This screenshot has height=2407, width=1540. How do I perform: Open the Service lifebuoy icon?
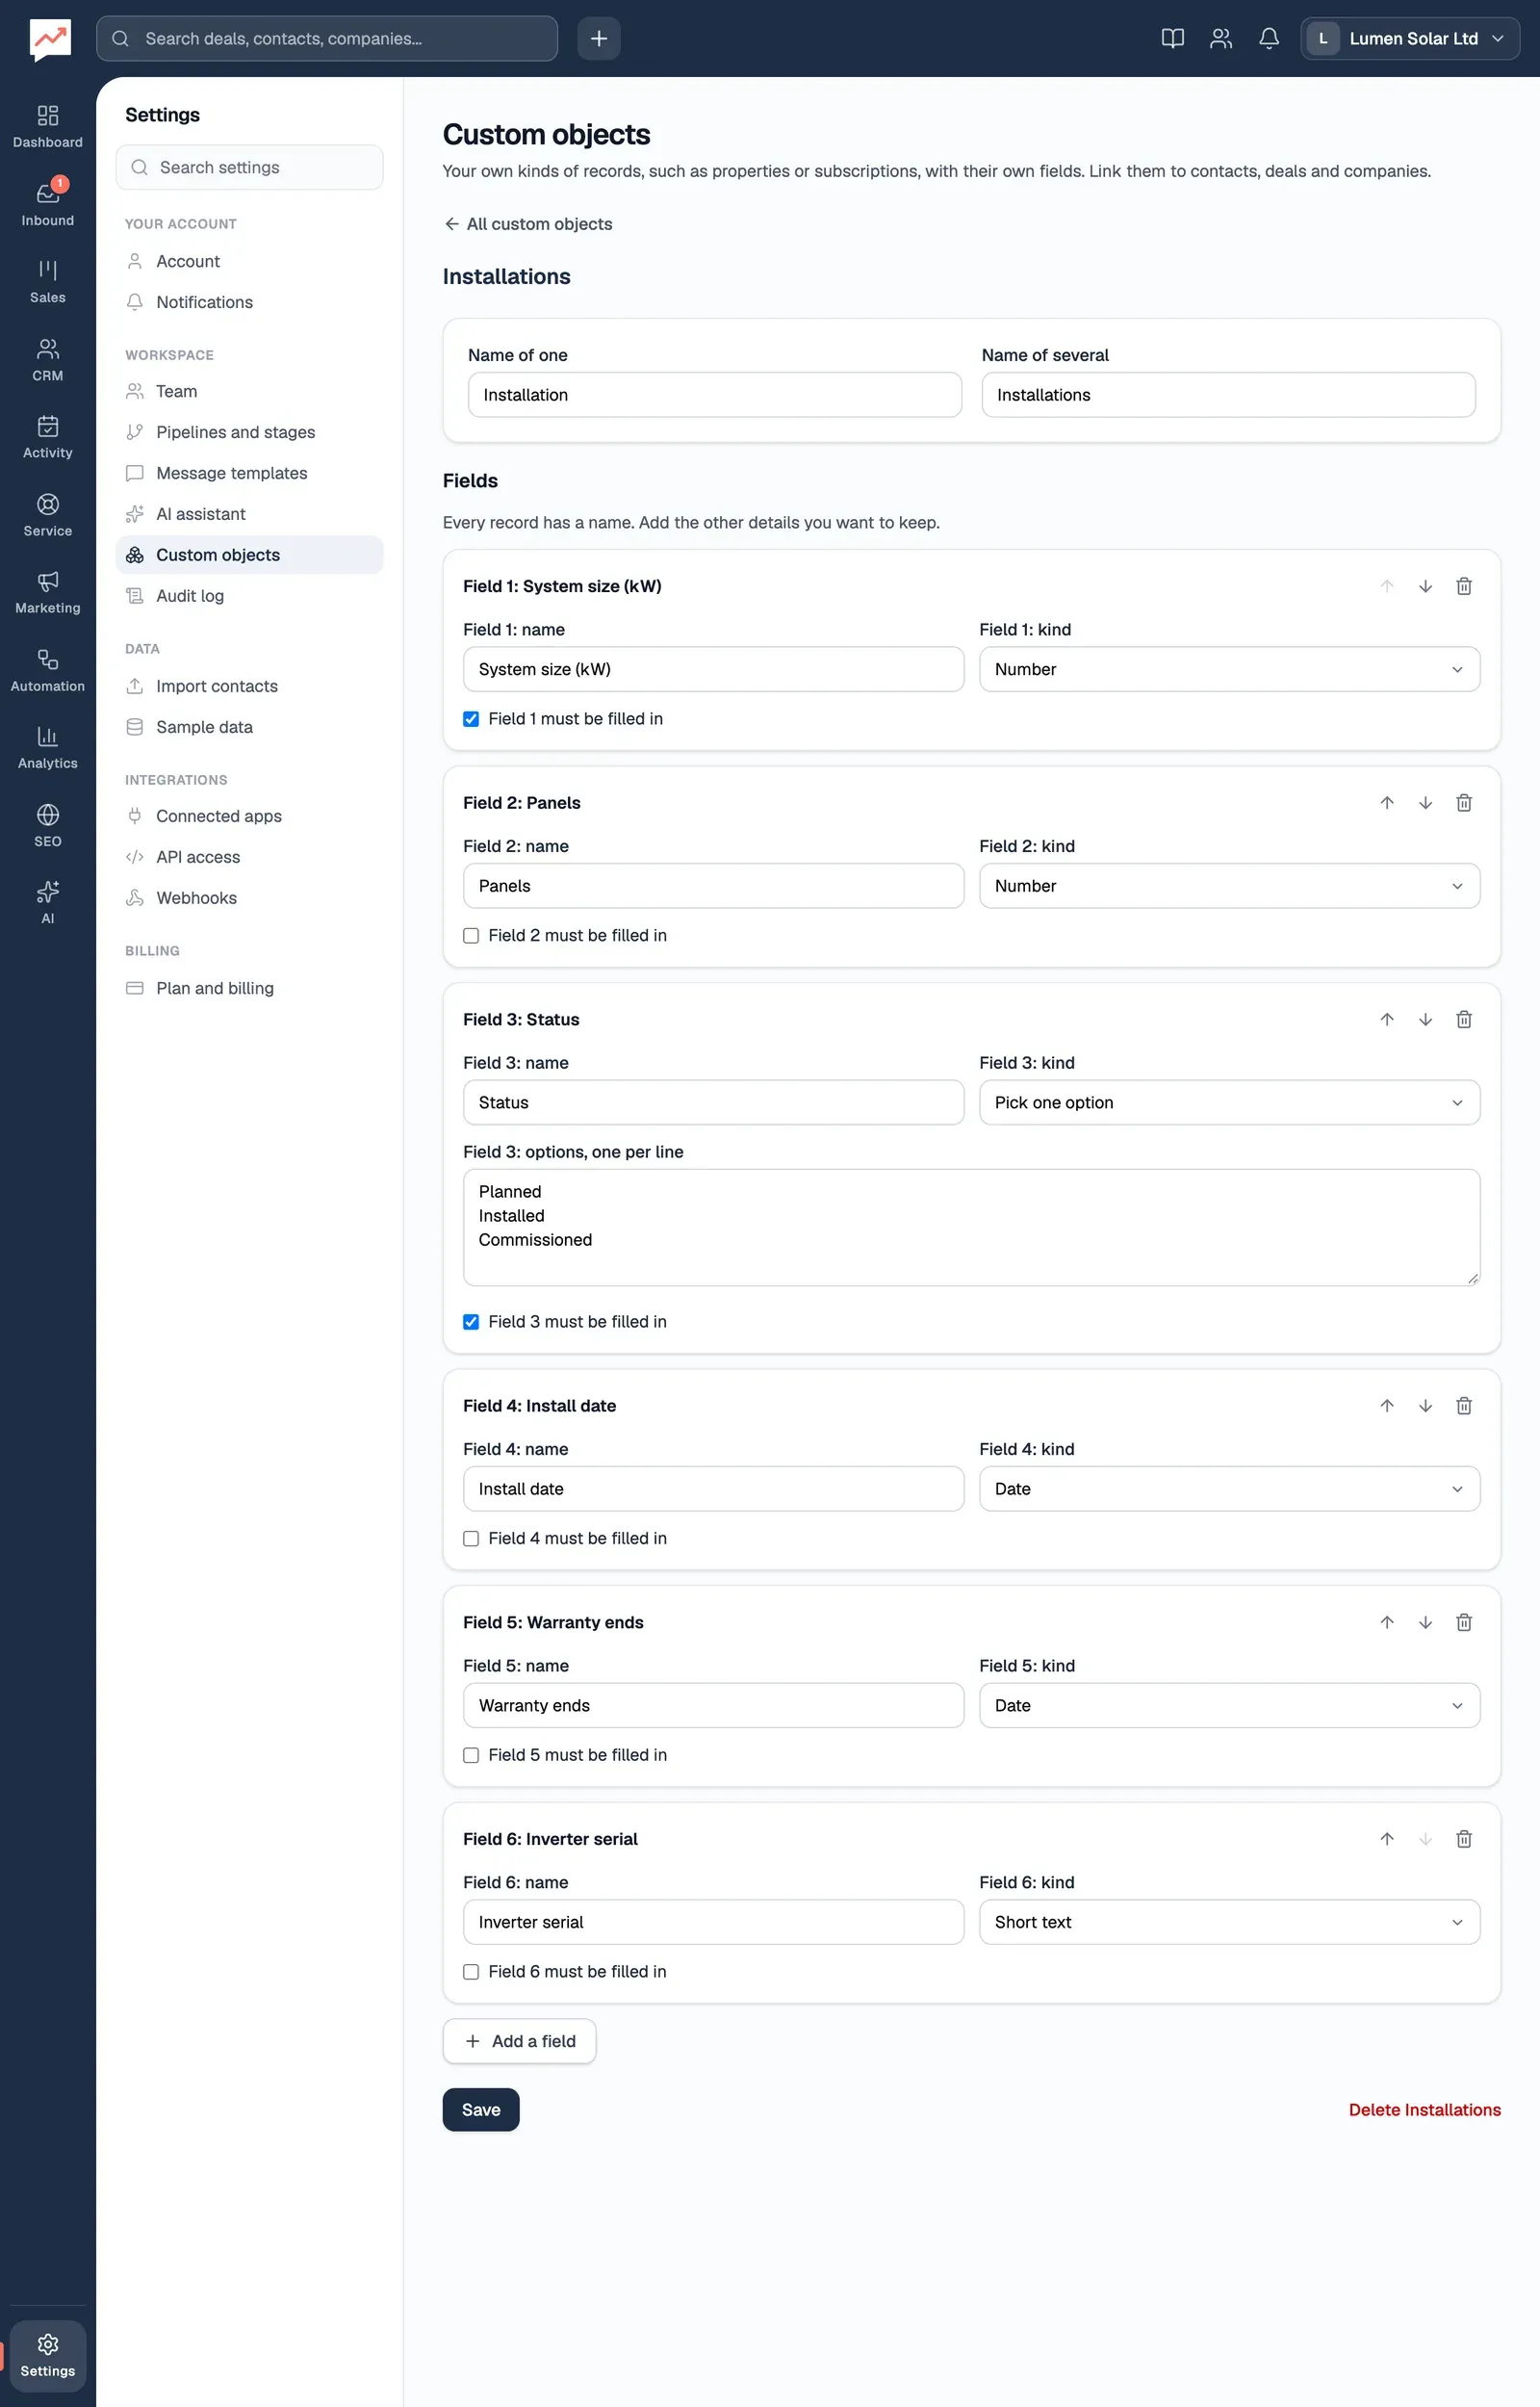pyautogui.click(x=47, y=515)
